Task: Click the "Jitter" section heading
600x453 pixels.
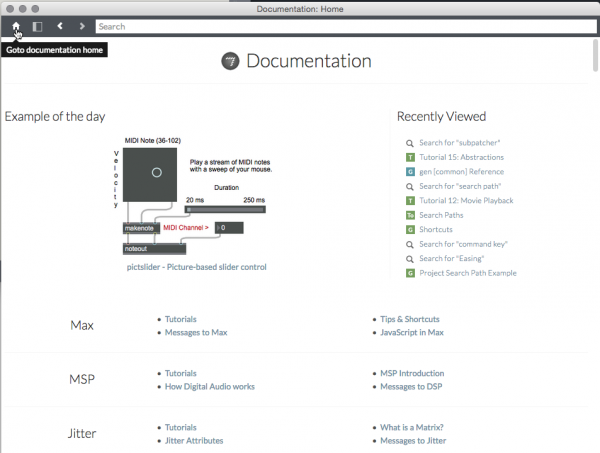Action: [x=82, y=433]
